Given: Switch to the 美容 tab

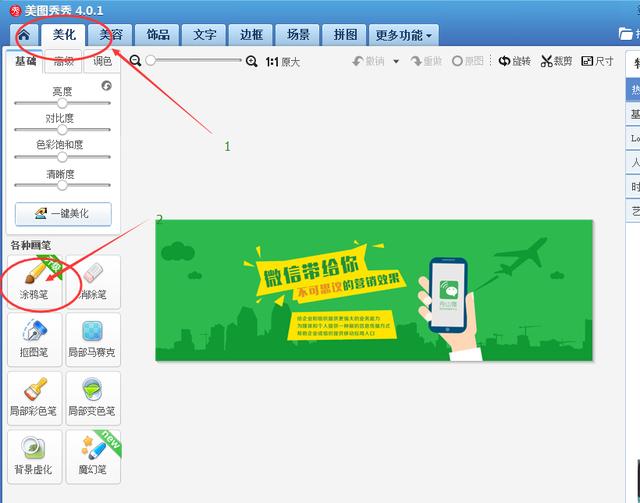Looking at the screenshot, I should 111,35.
